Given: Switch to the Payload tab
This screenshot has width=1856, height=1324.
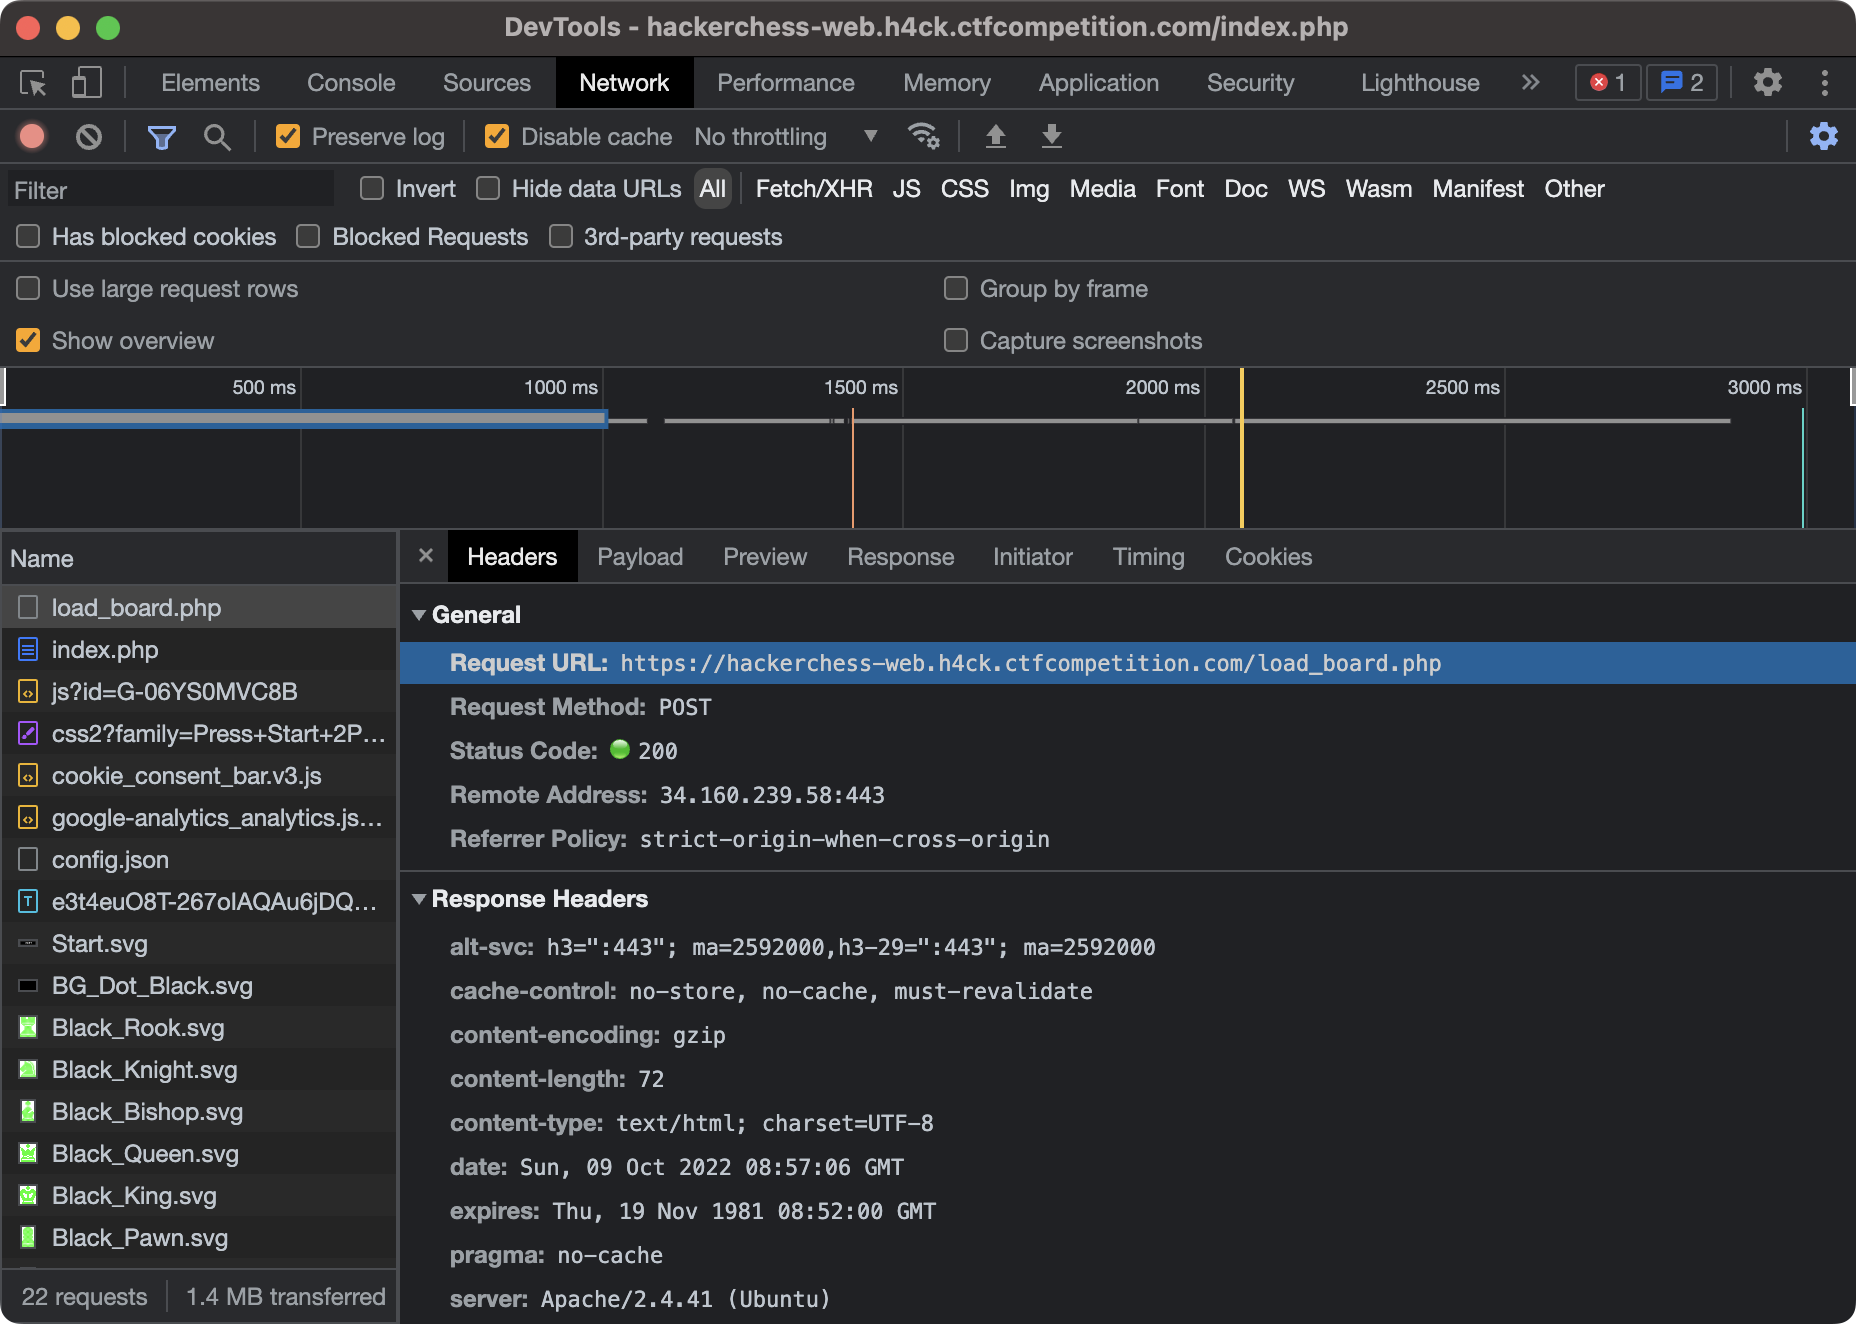Looking at the screenshot, I should coord(639,556).
